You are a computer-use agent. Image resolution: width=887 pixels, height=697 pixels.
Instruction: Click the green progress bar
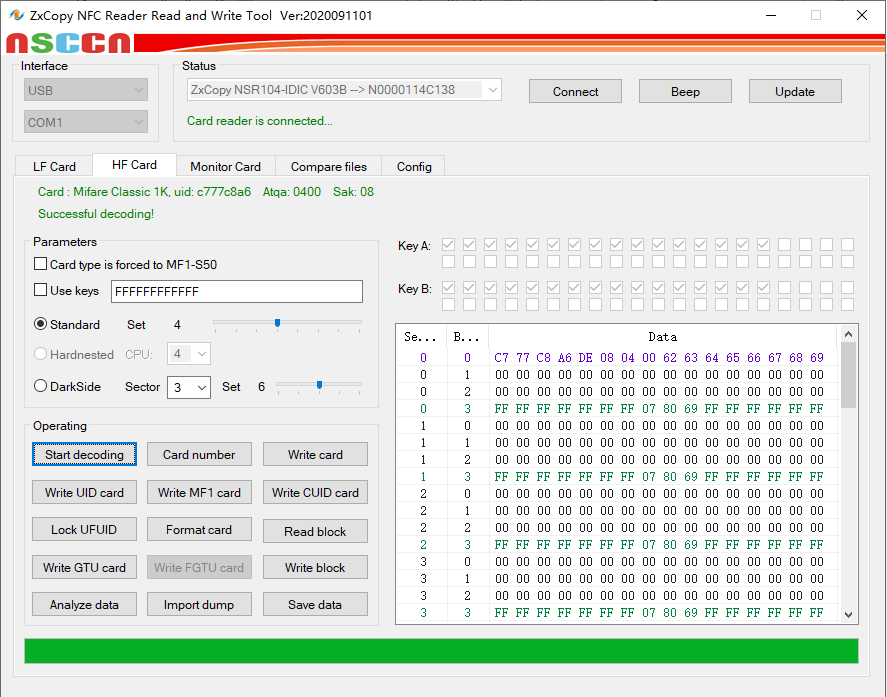click(x=441, y=651)
